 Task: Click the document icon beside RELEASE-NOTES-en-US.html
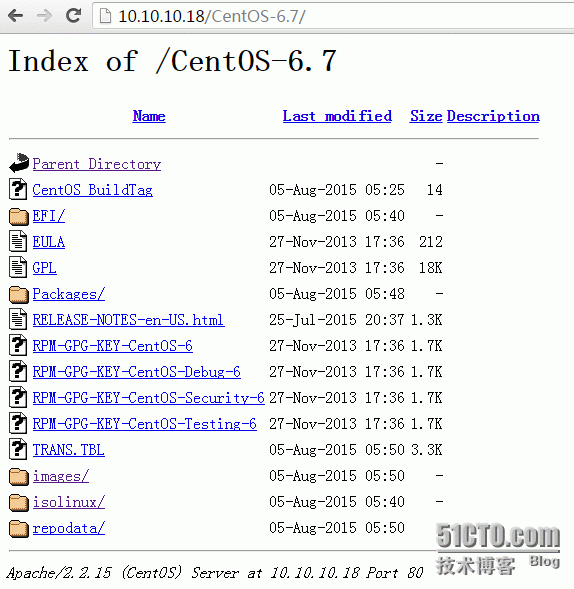point(18,319)
